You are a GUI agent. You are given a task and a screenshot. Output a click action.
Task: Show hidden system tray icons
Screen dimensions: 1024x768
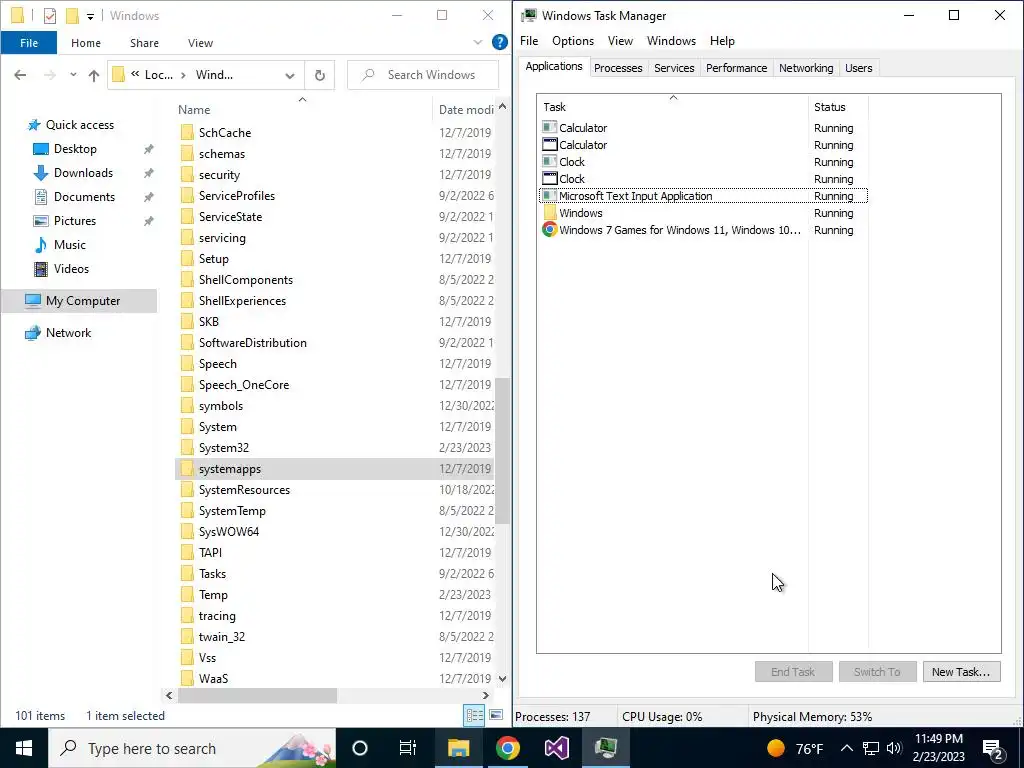[x=846, y=748]
